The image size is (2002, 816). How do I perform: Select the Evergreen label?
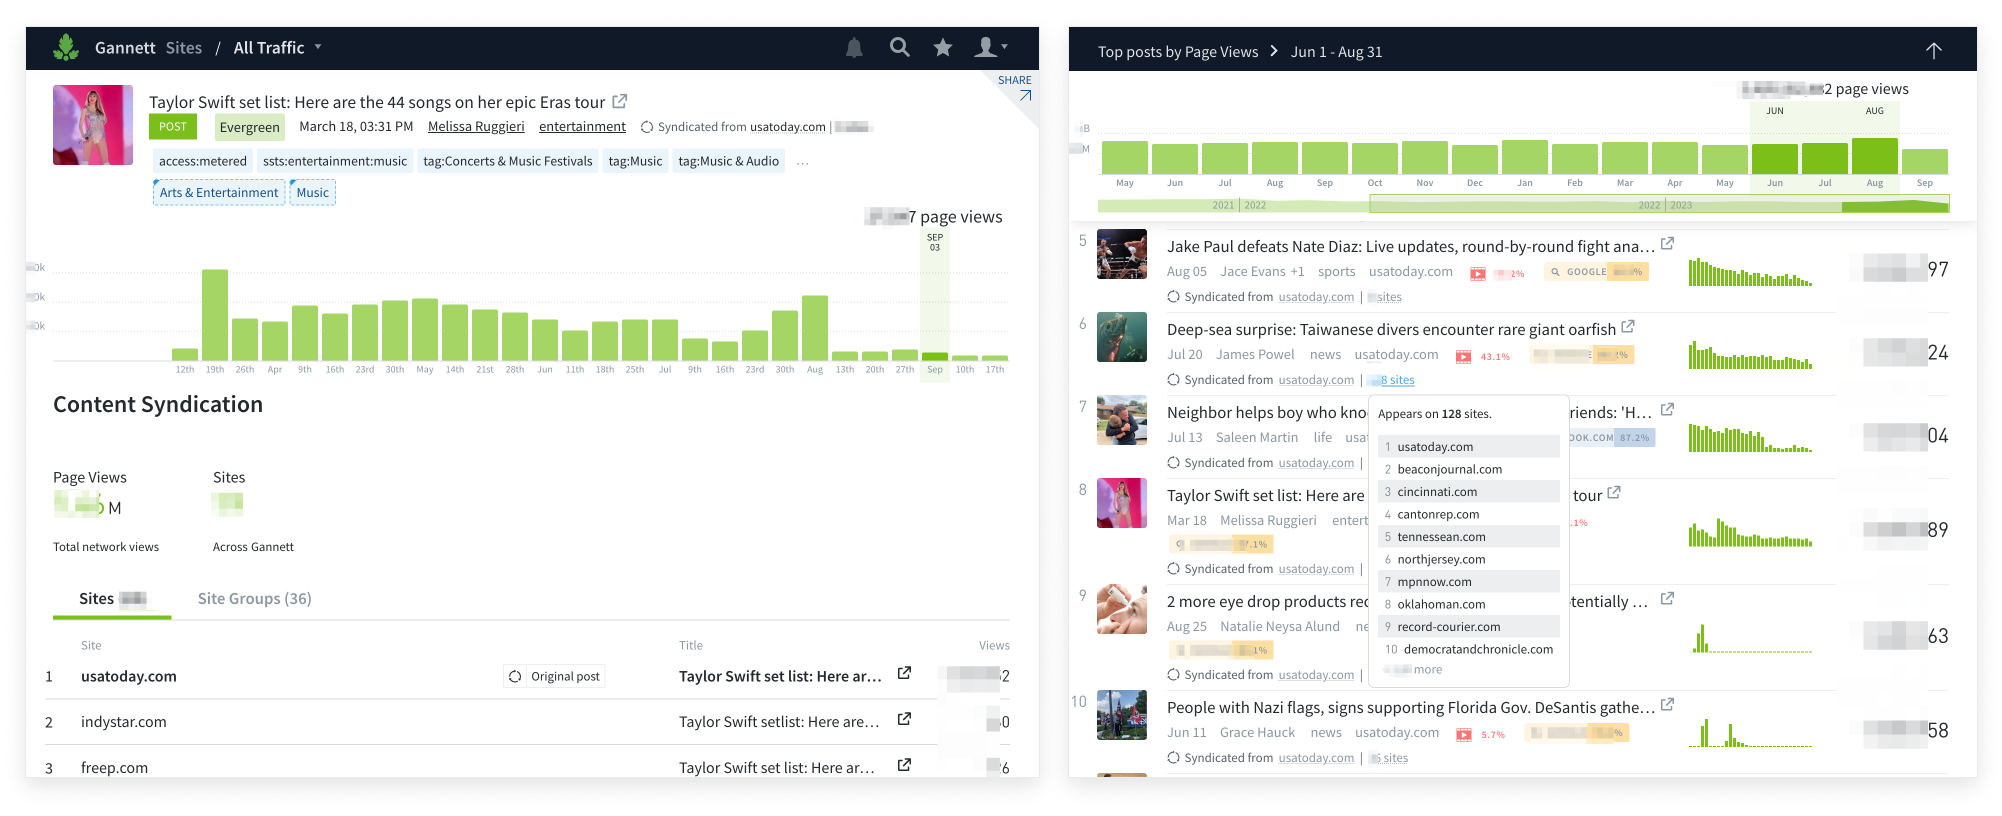click(x=249, y=127)
